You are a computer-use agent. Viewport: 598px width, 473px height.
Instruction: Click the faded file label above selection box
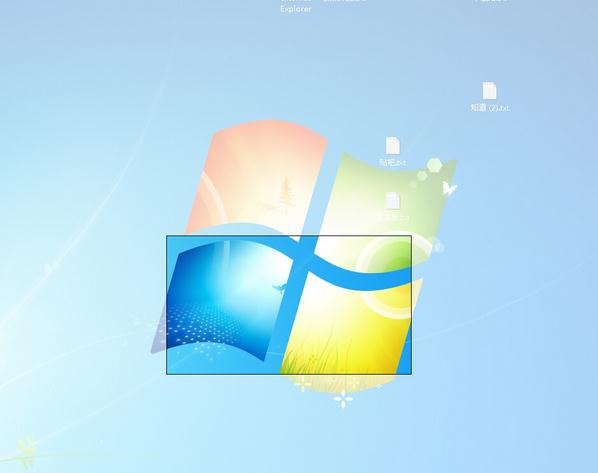coord(393,217)
